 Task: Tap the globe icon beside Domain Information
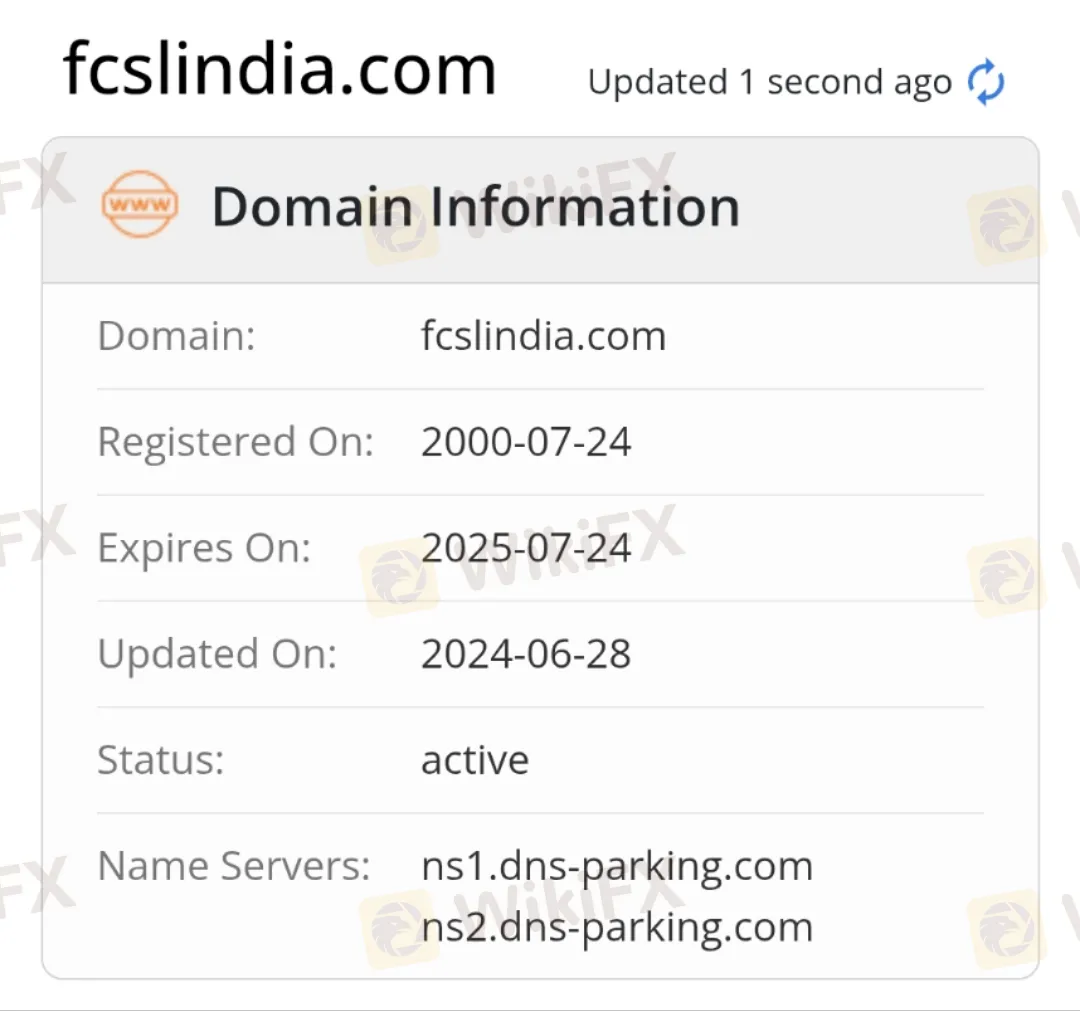(139, 206)
